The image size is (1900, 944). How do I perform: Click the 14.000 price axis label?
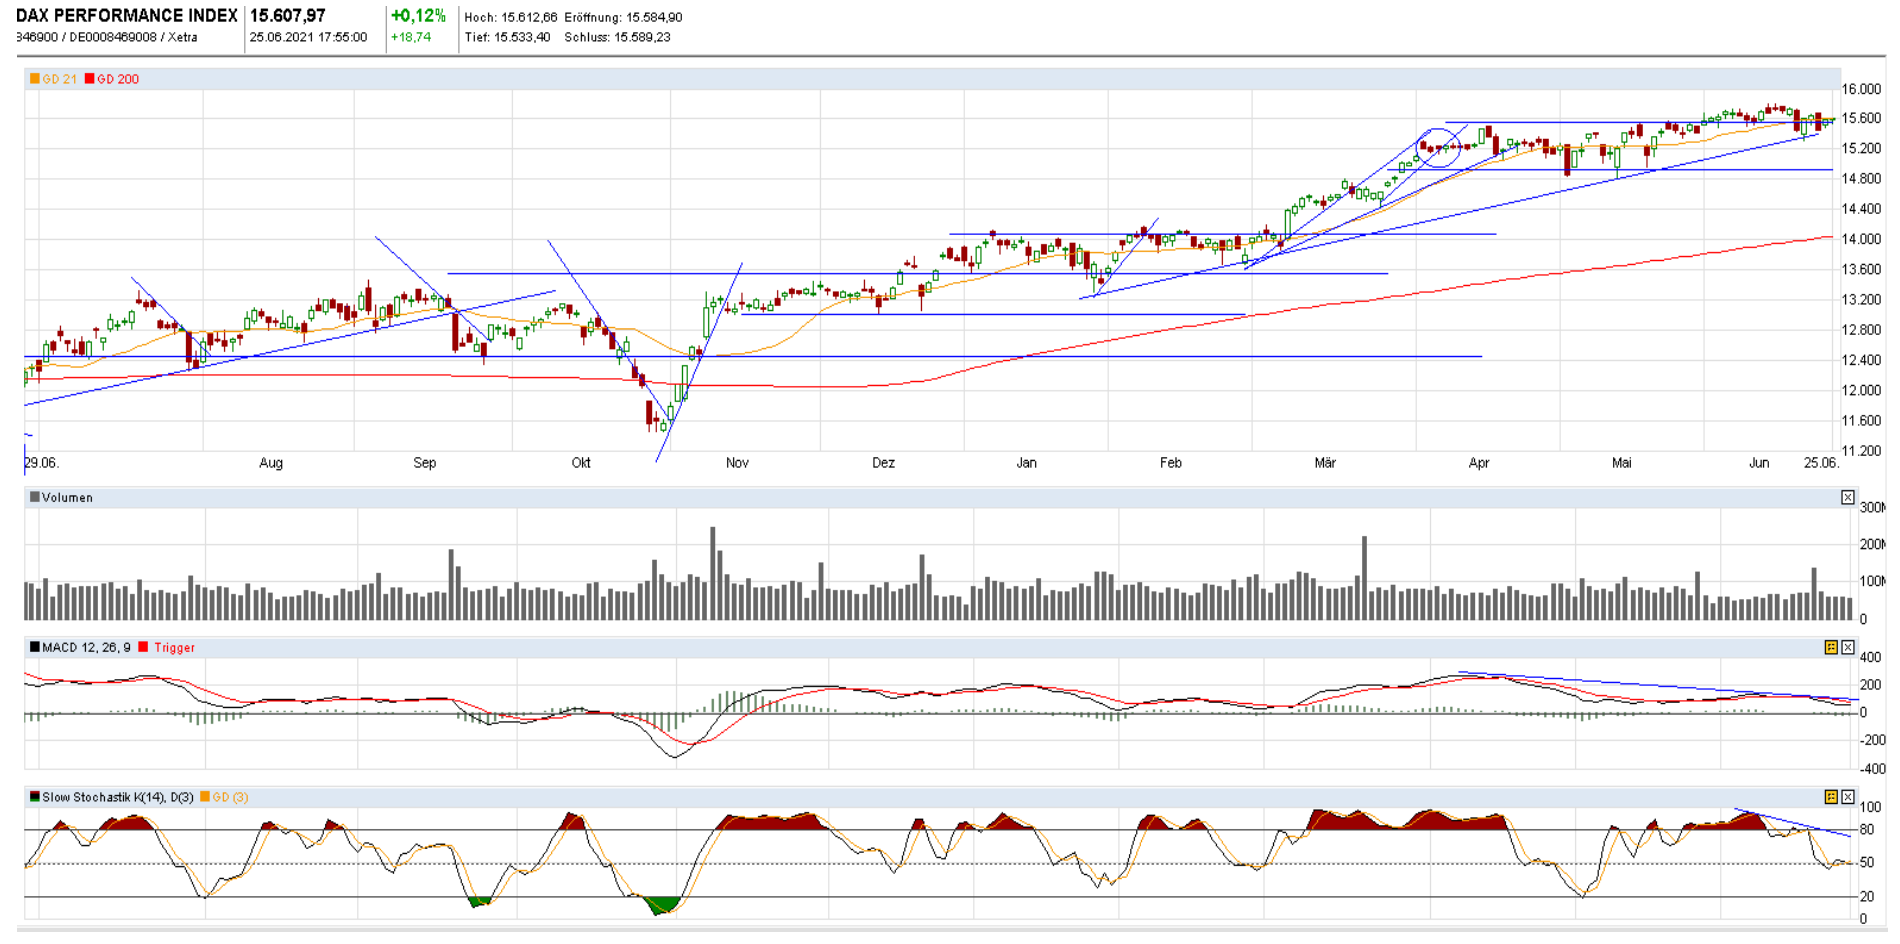tap(1862, 239)
